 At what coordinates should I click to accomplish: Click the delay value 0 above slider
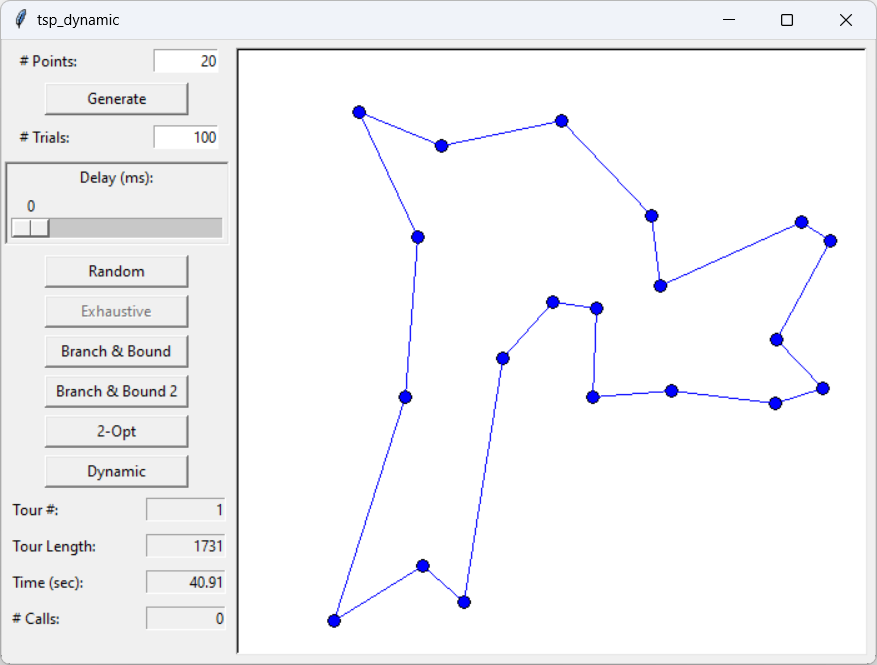(x=31, y=206)
